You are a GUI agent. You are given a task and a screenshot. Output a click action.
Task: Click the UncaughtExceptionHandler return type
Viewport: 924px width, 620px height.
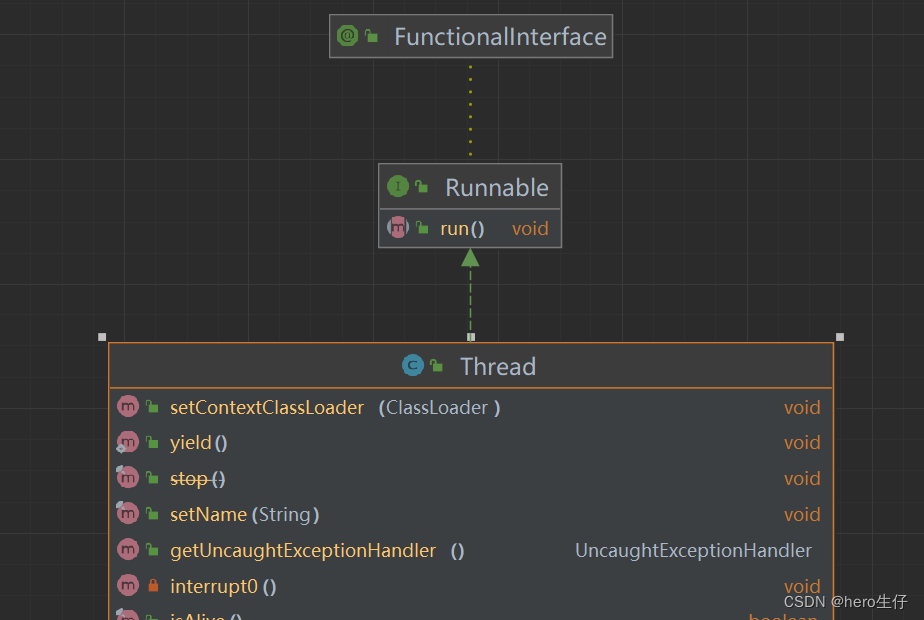point(693,551)
